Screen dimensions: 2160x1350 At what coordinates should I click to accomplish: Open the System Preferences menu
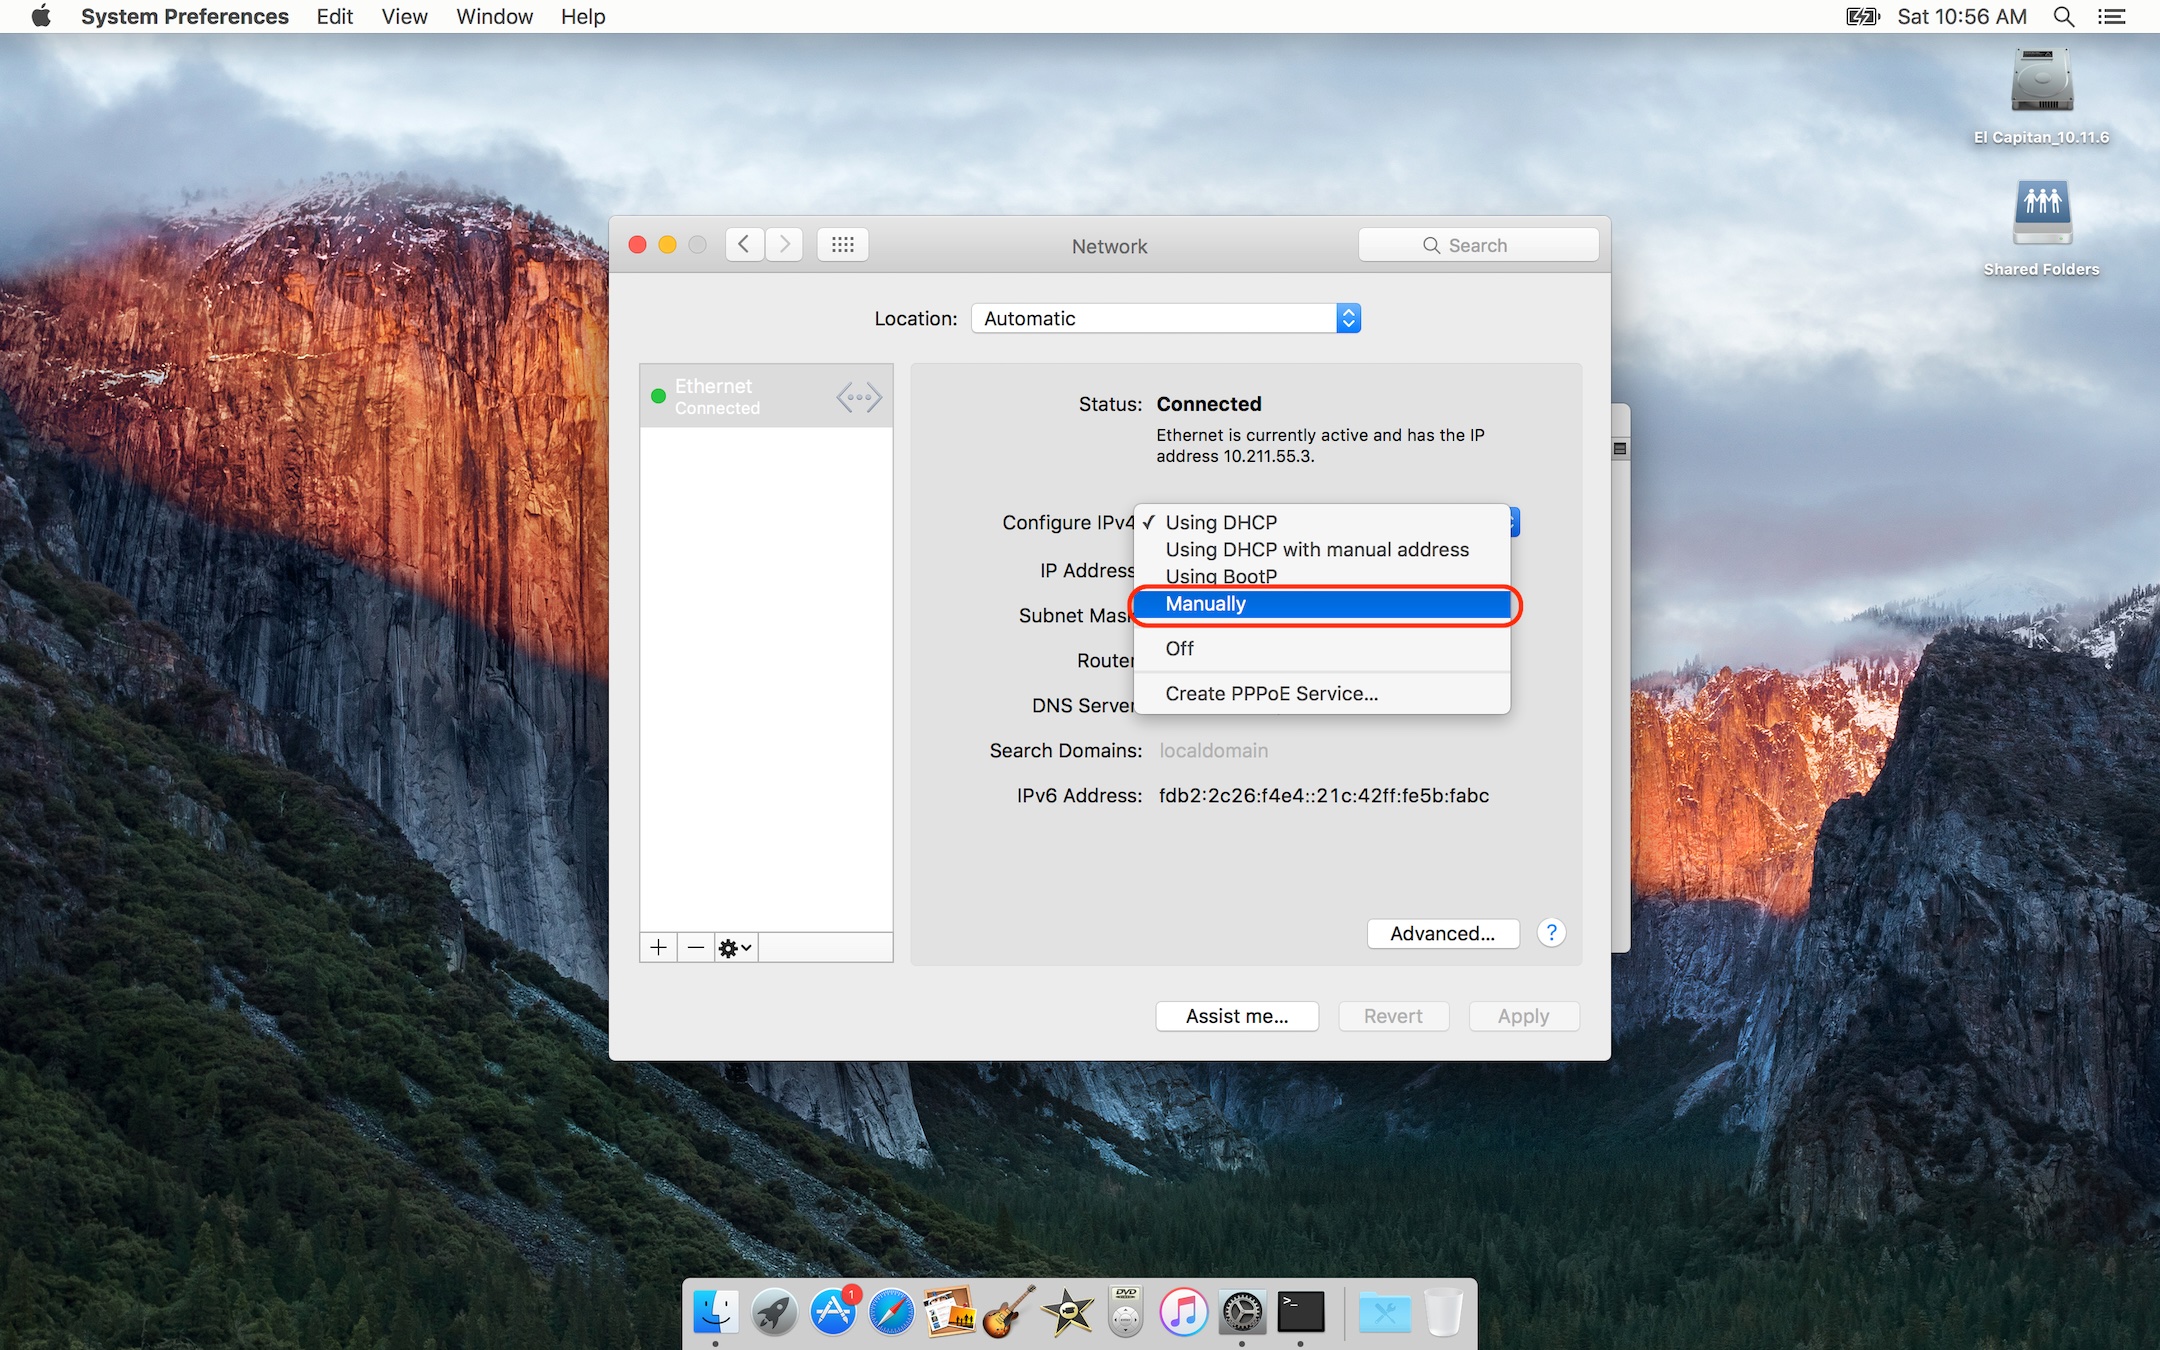185,16
